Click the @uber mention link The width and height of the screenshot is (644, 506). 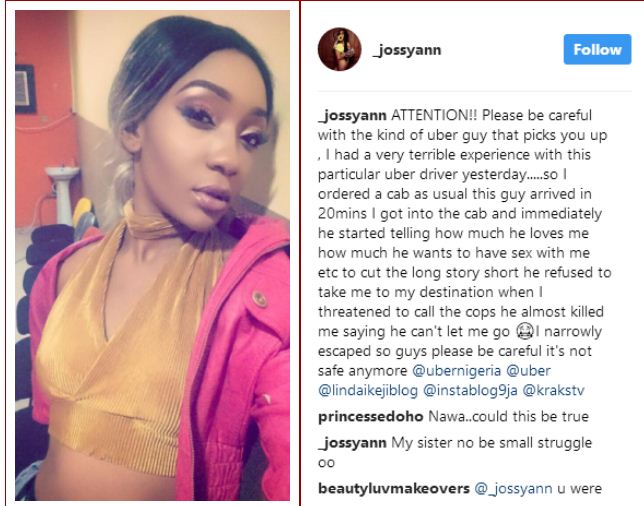(x=528, y=370)
